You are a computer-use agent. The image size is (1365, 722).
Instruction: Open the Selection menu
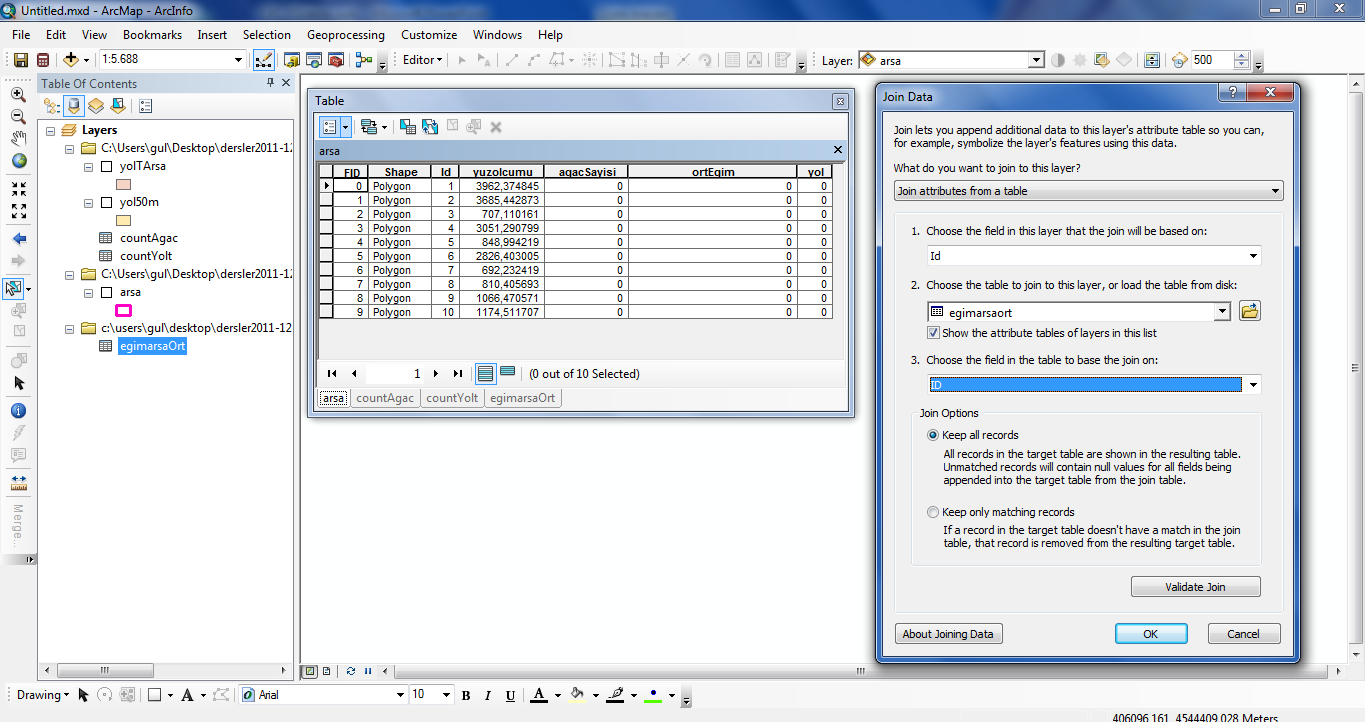click(267, 35)
